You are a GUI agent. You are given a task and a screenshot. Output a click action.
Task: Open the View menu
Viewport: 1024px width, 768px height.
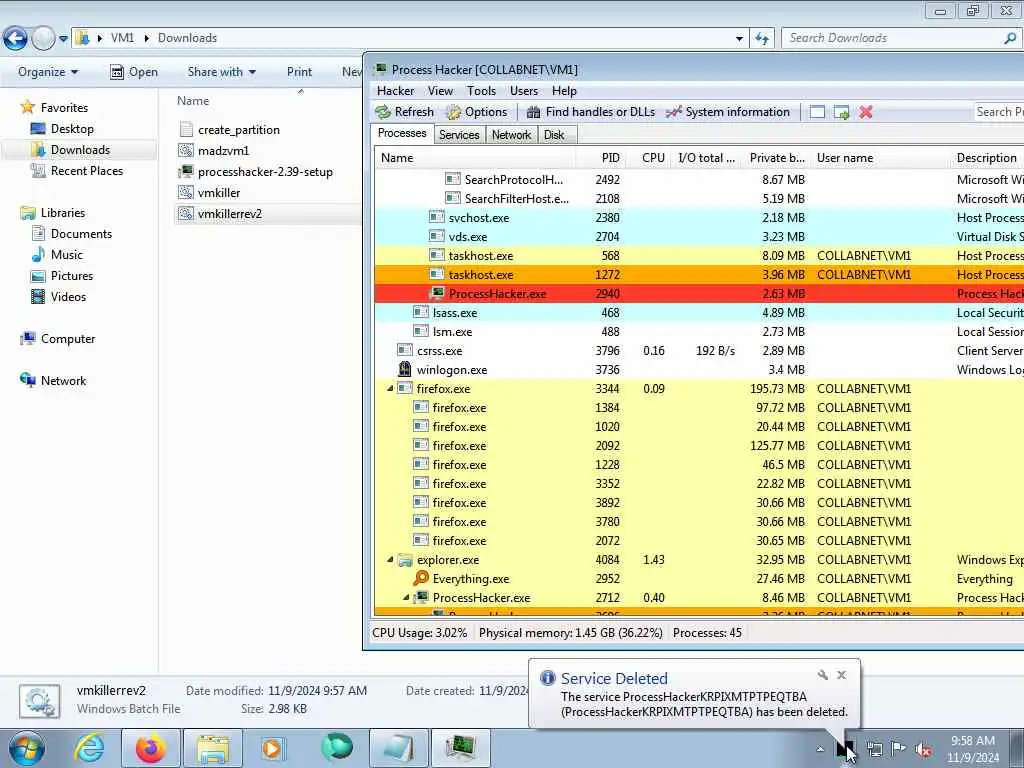click(x=440, y=91)
